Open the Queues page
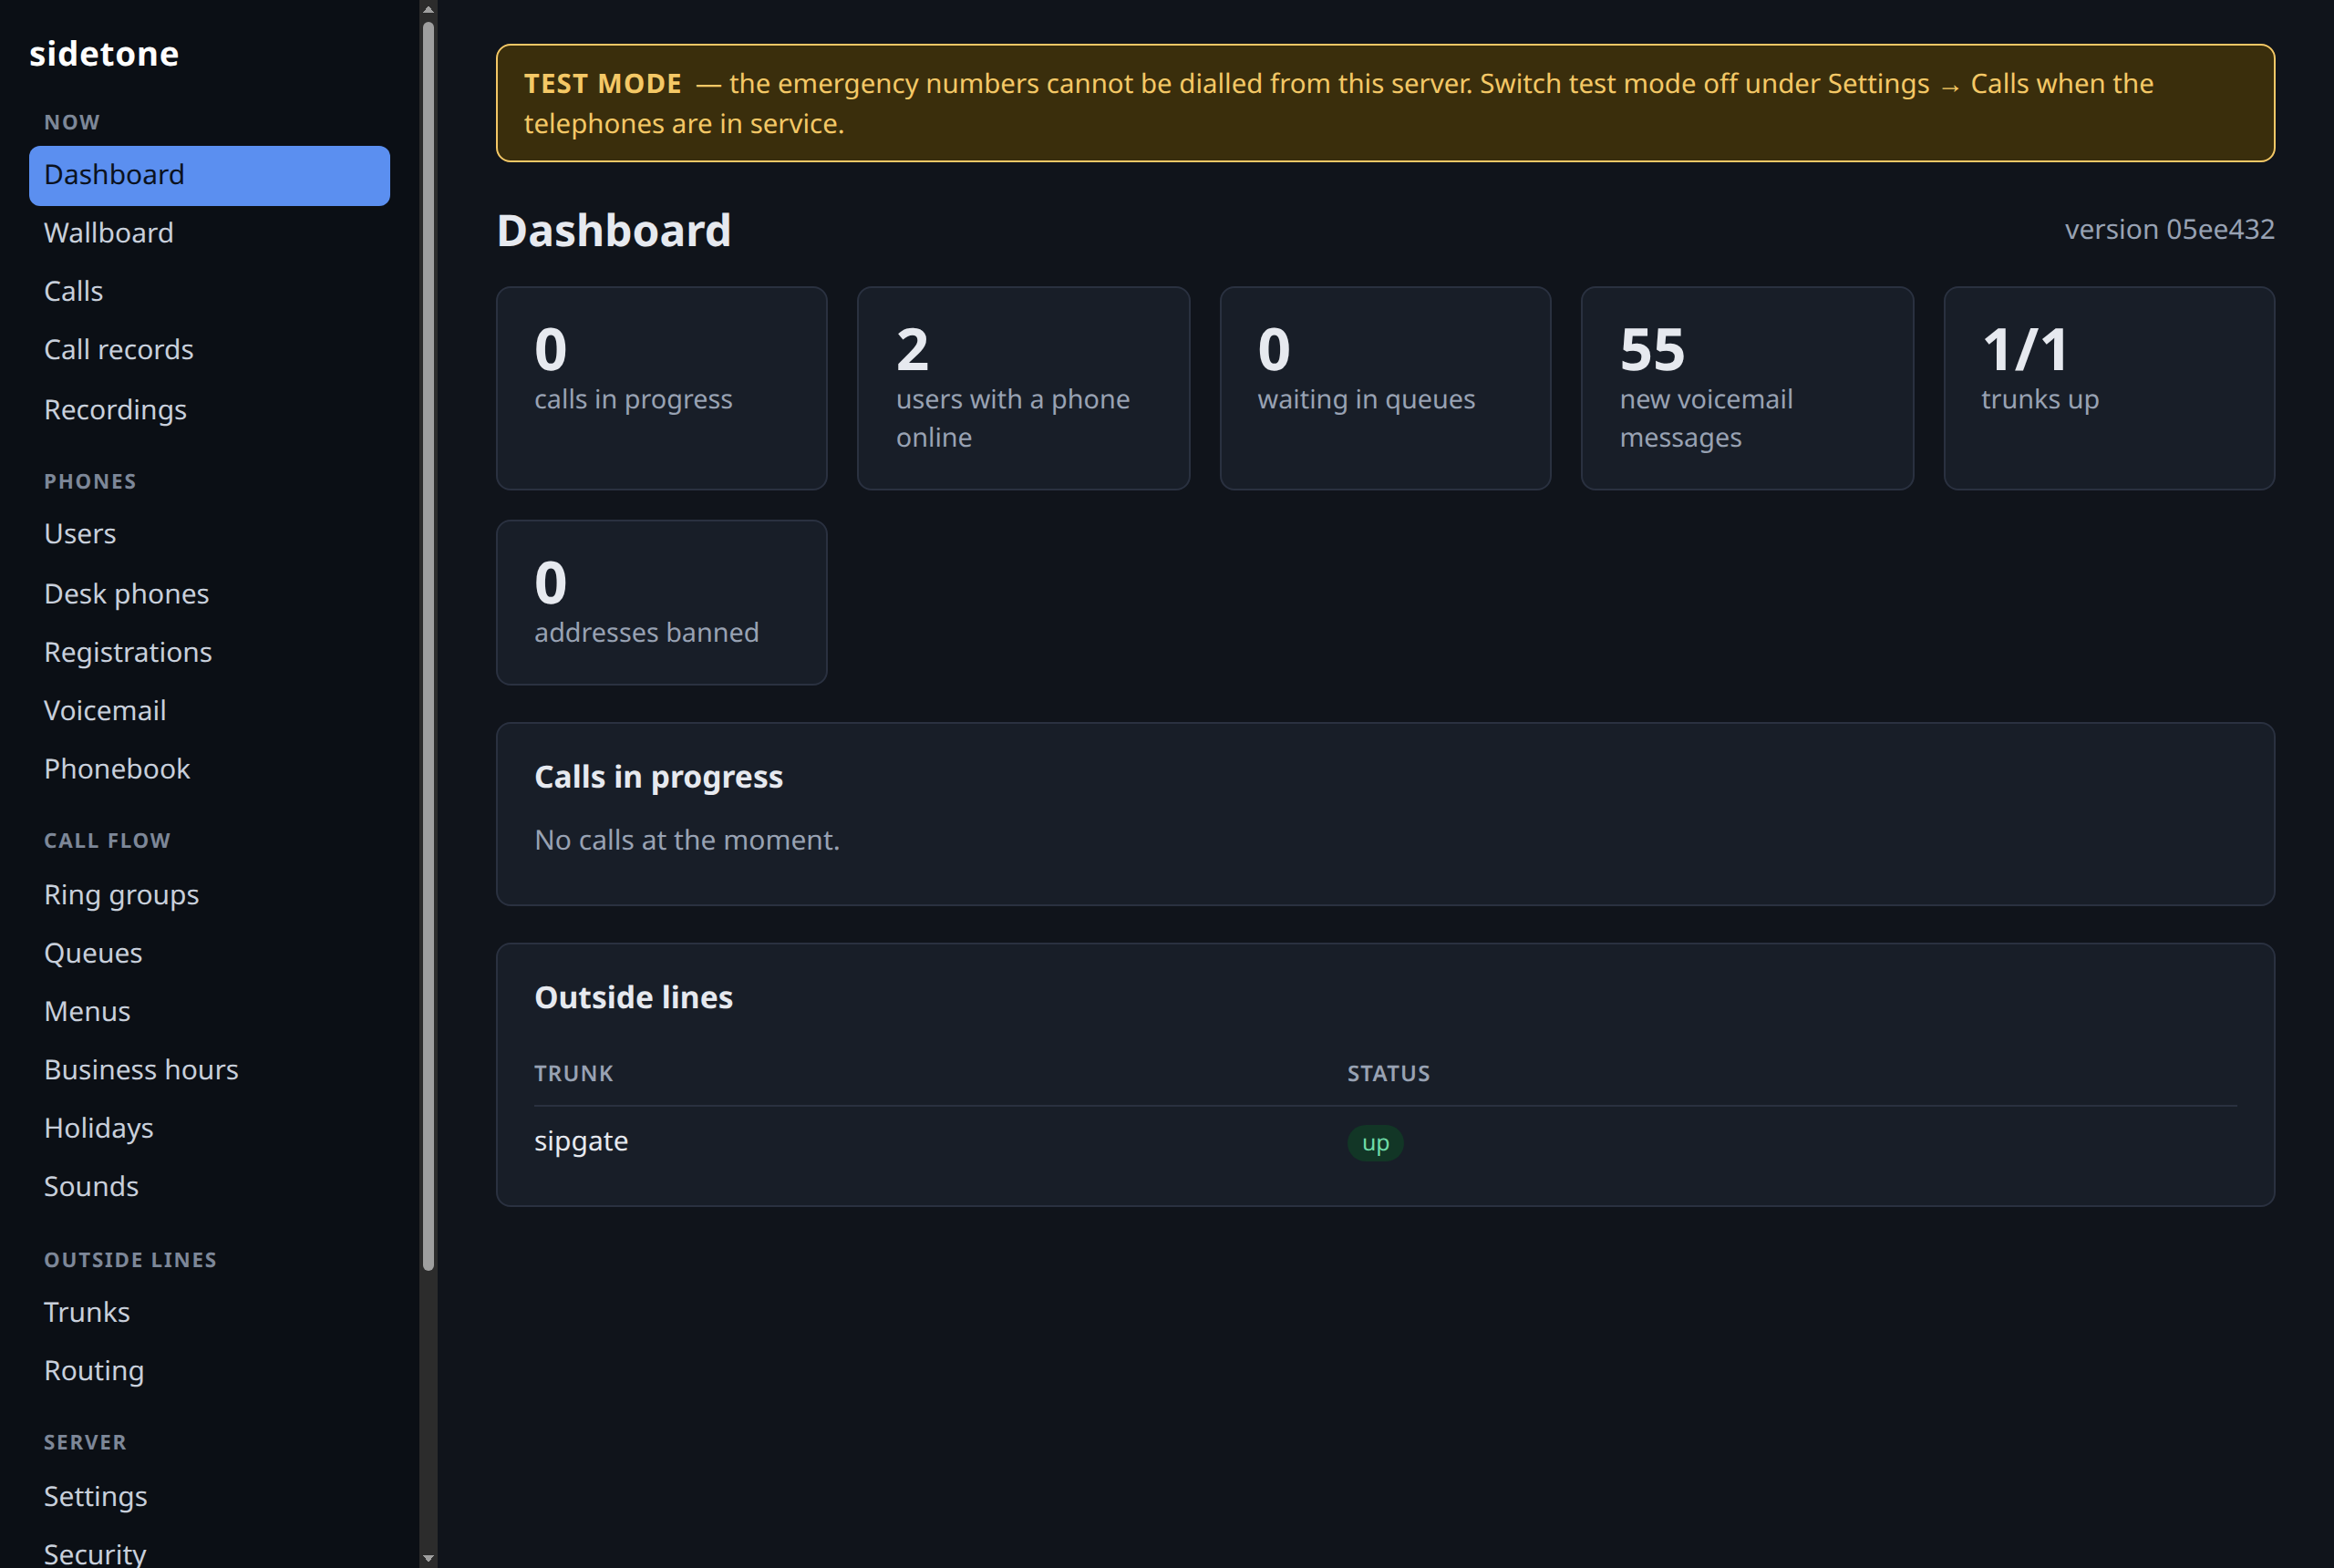The image size is (2334, 1568). [x=209, y=953]
